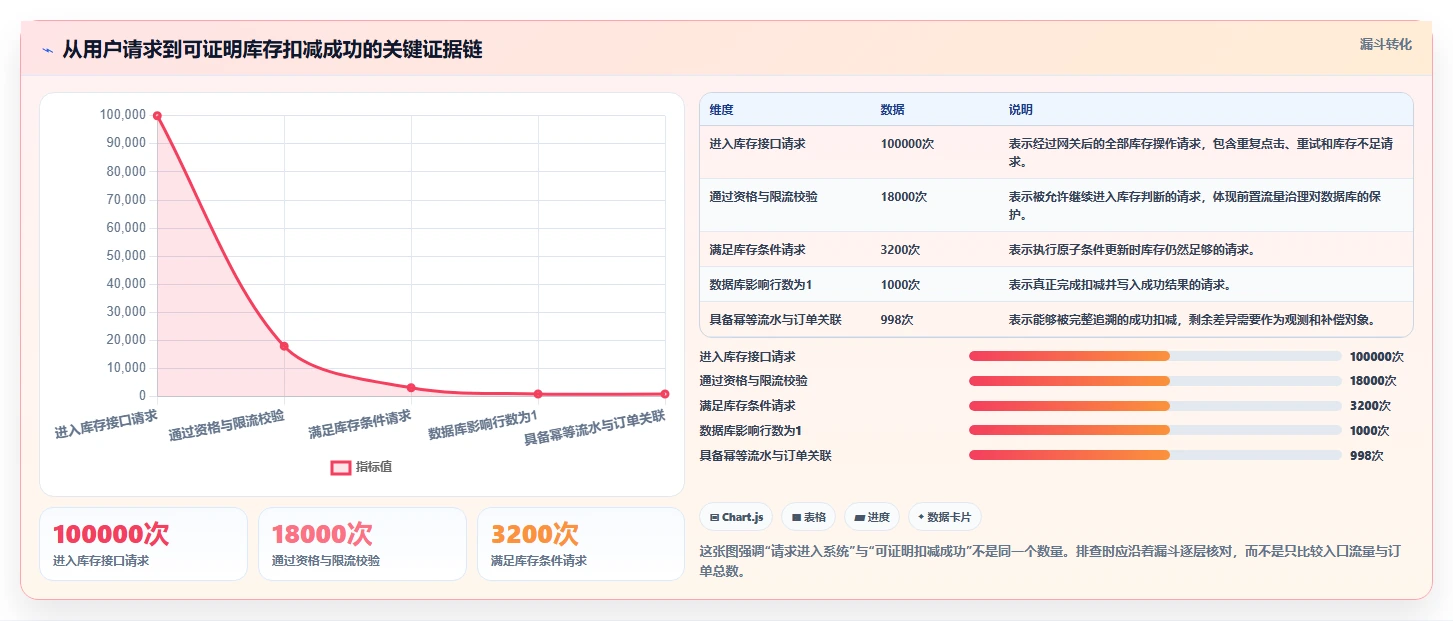This screenshot has width=1453, height=621.
Task: Click progress value label 1000次
Action: pos(1370,431)
